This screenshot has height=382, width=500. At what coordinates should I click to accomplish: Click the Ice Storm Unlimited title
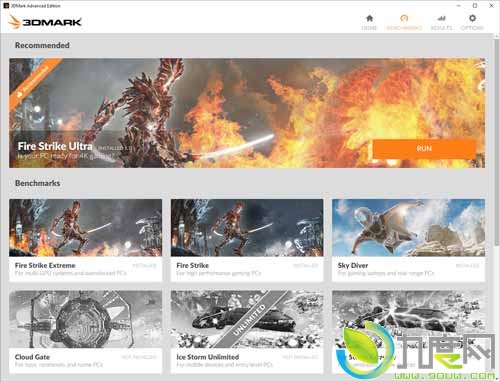[x=208, y=357]
